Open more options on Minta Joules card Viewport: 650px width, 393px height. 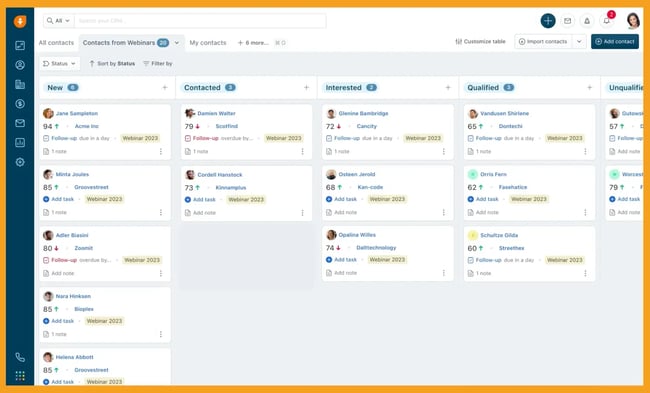click(161, 212)
